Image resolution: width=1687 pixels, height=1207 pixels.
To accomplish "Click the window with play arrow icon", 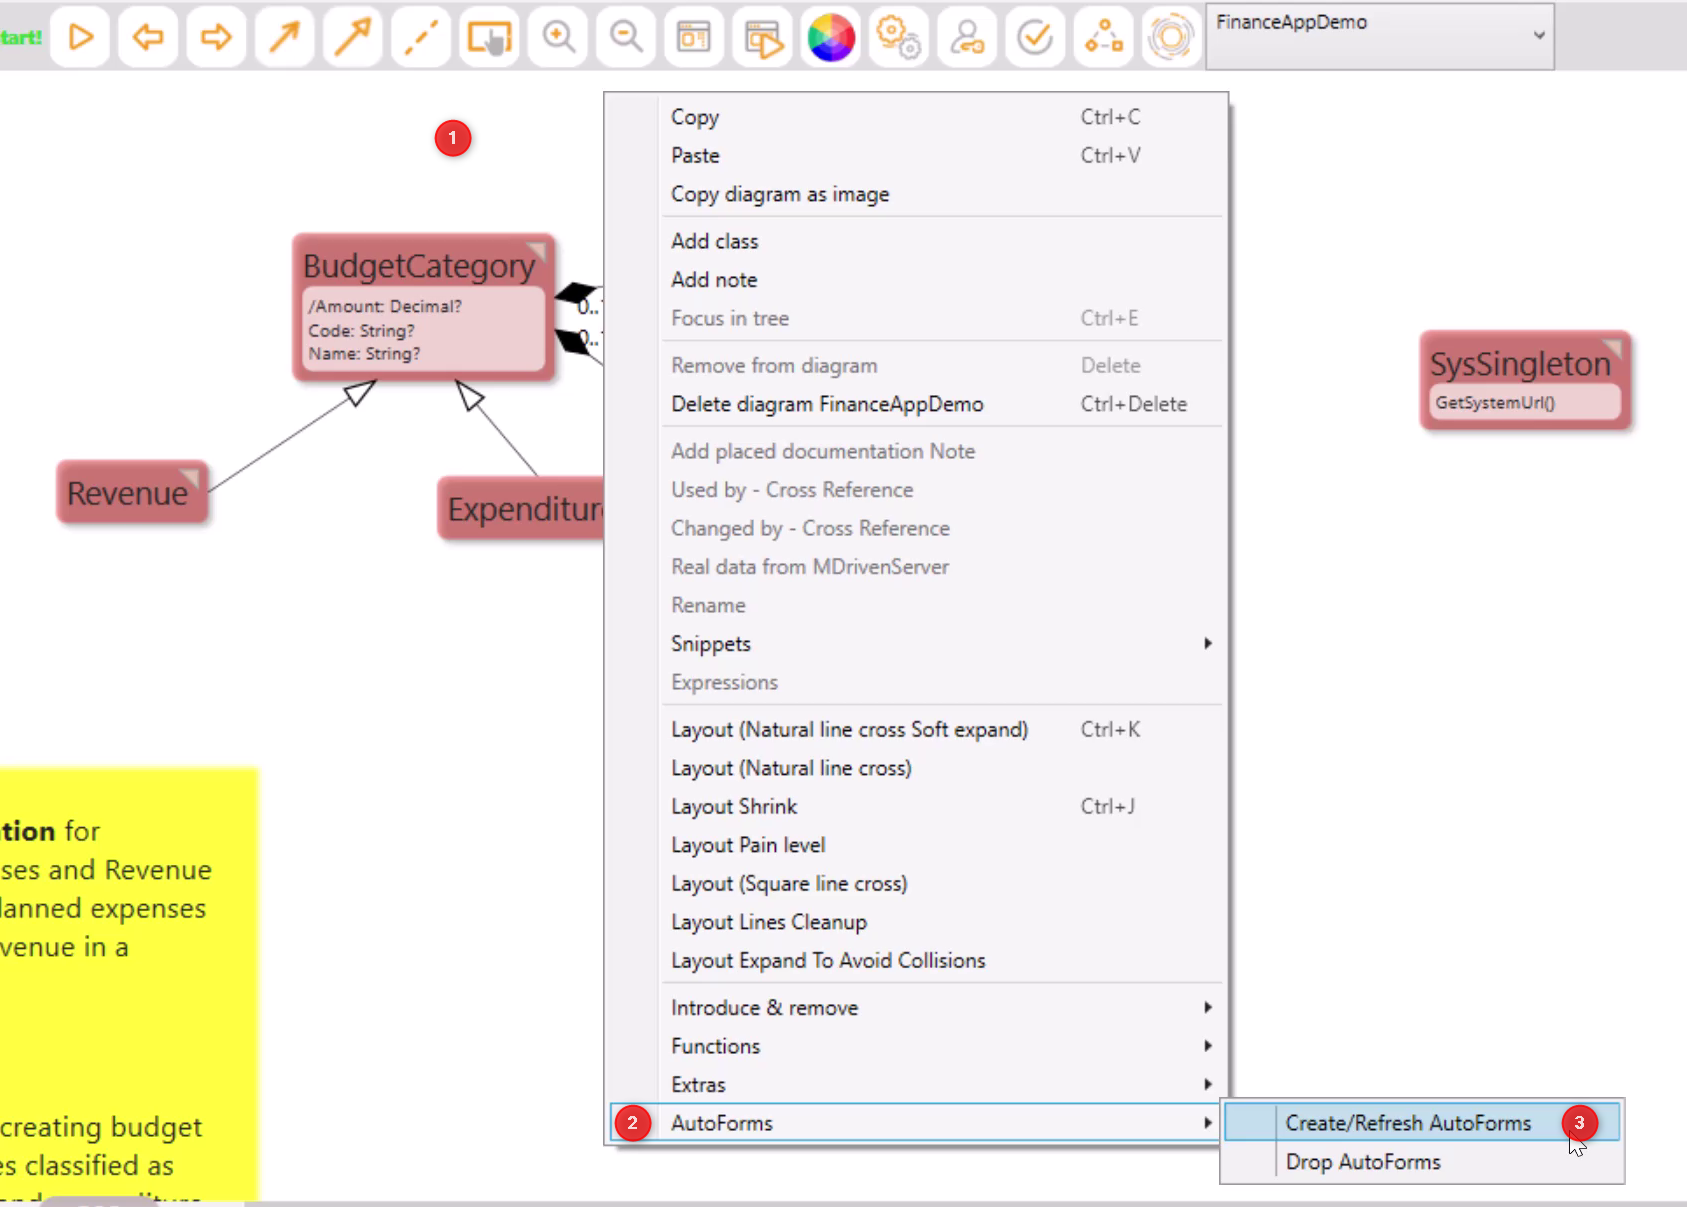I will 763,38.
